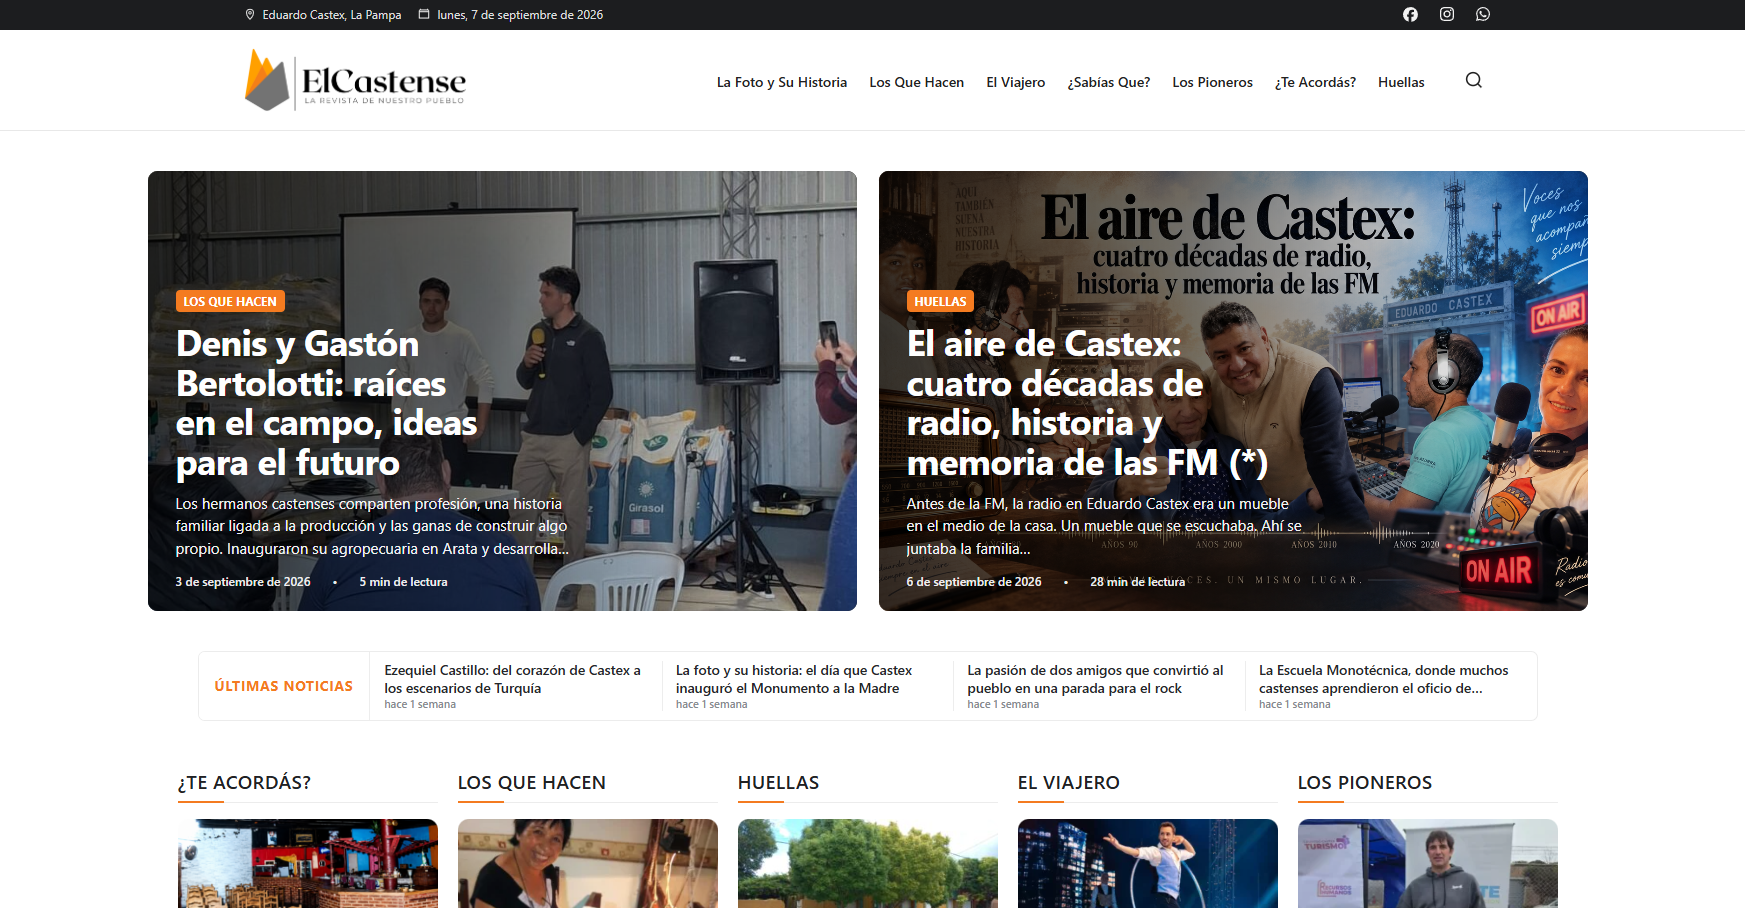
Task: Open thumbnail under El Viajero heading
Action: (x=1148, y=864)
